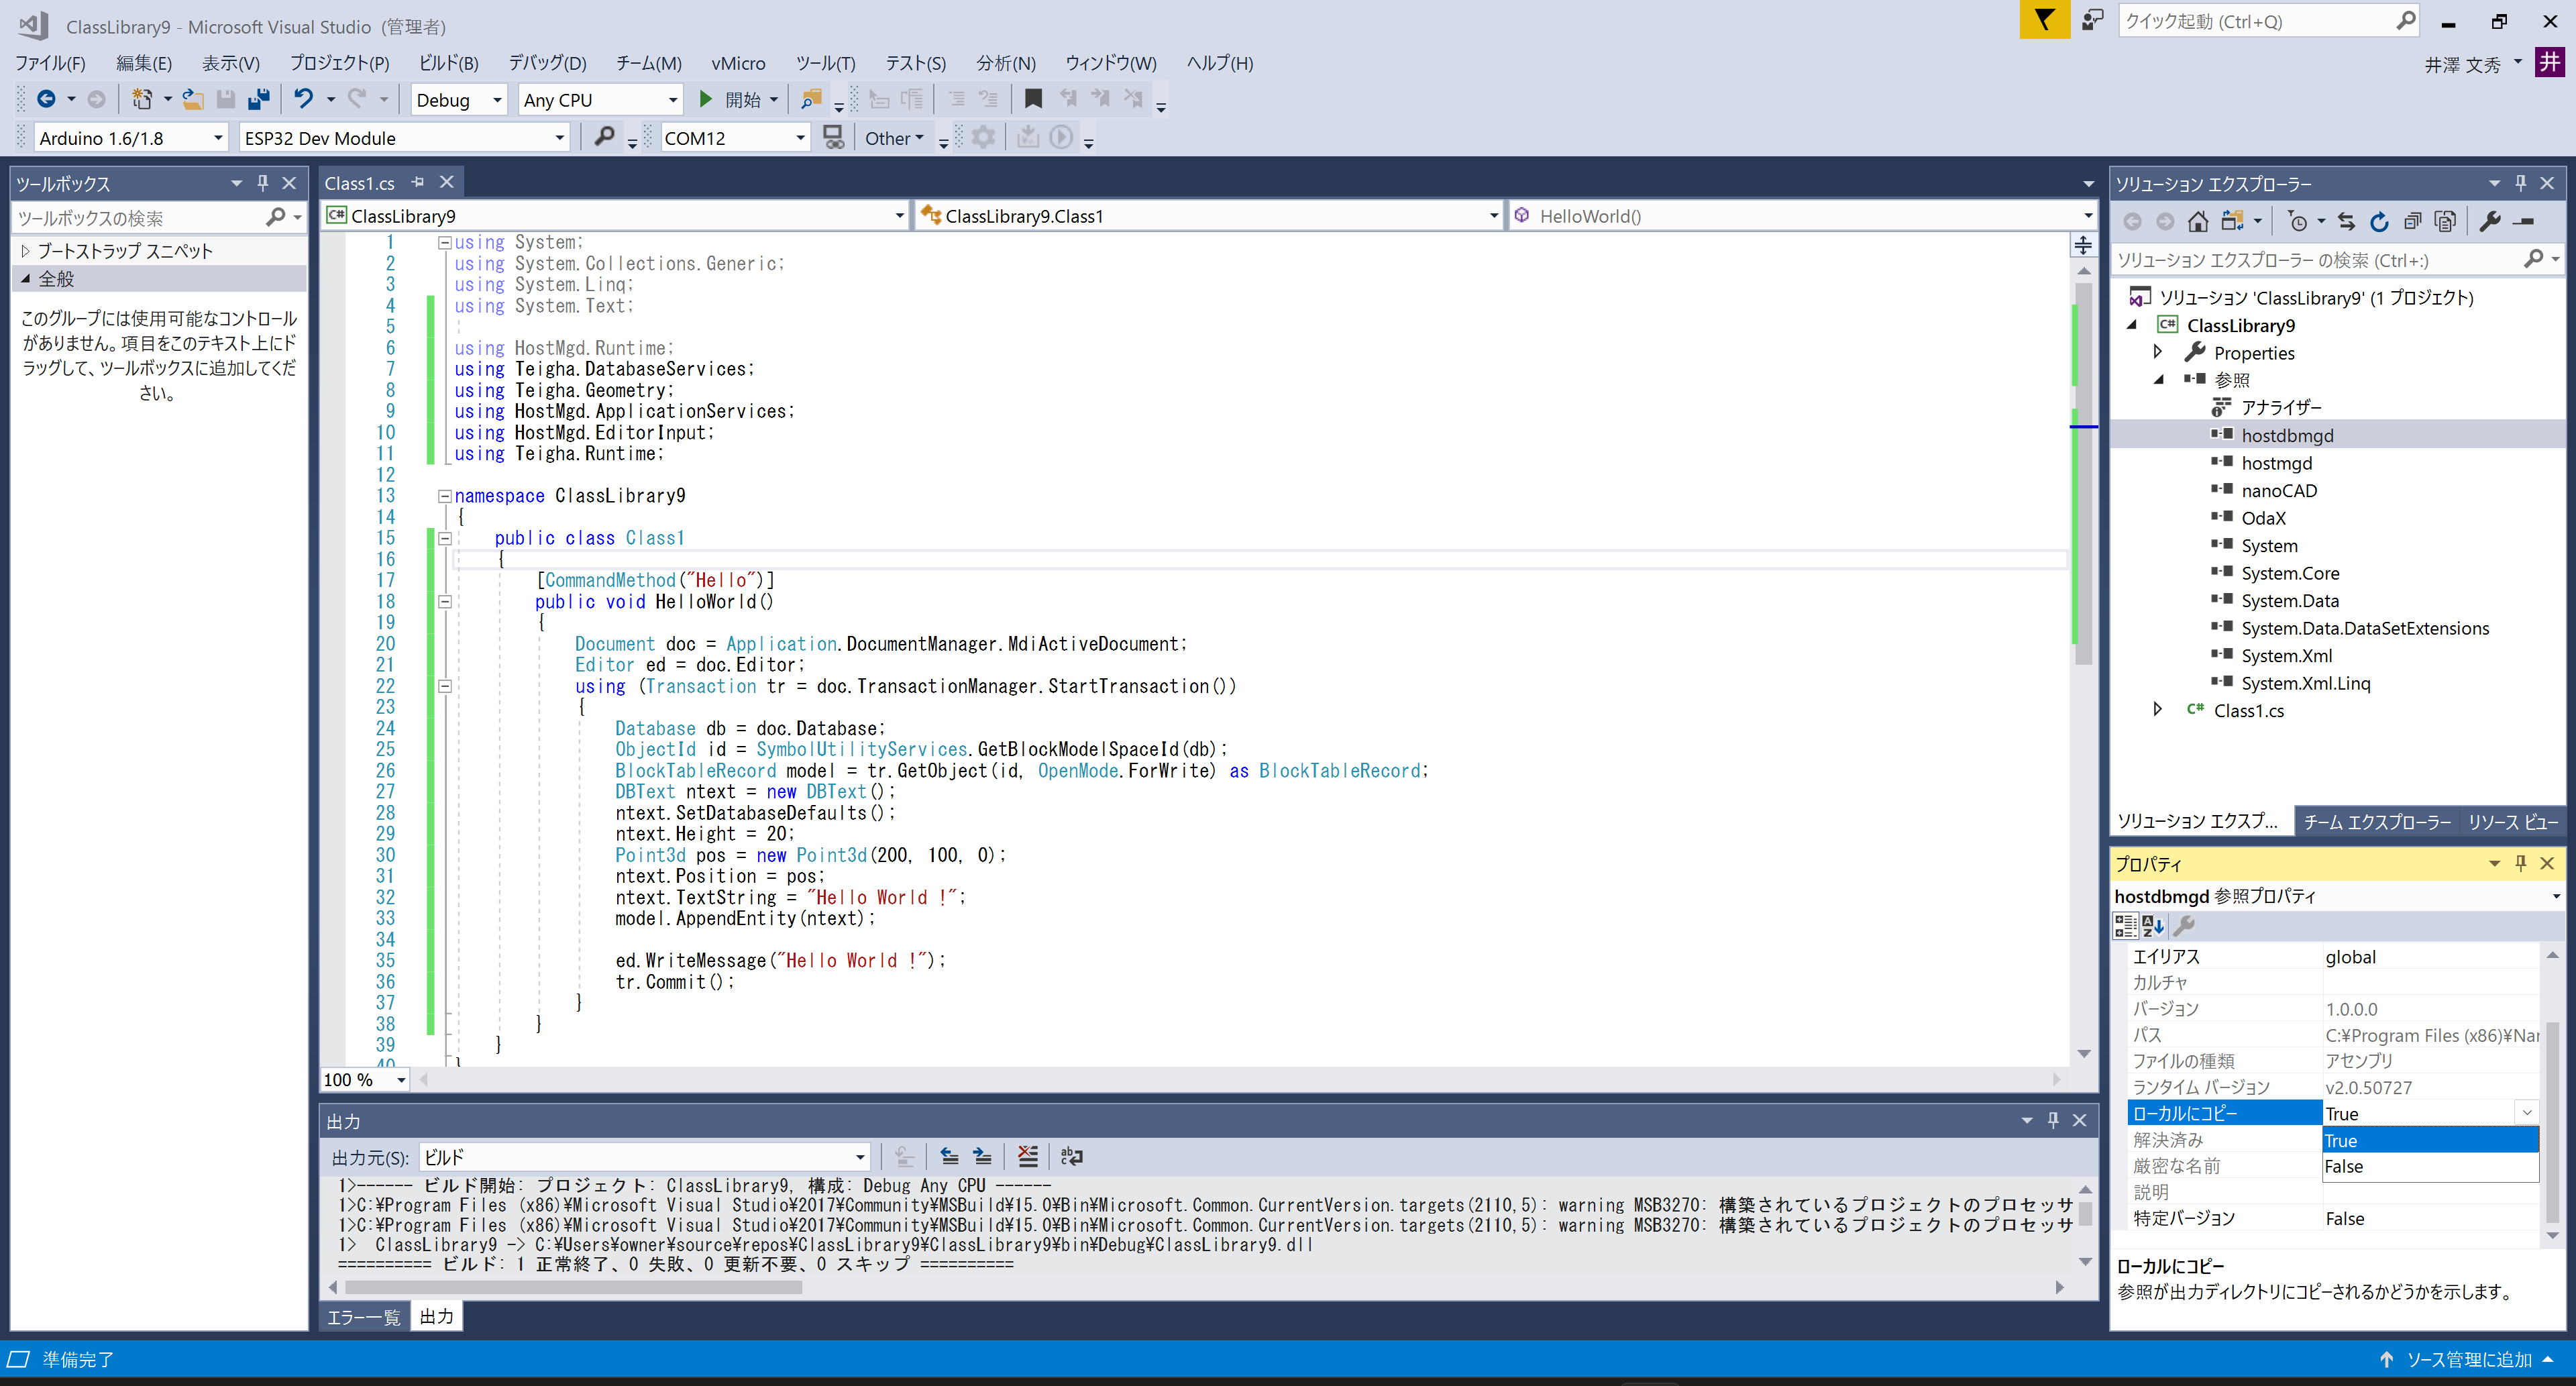Open the ビルド(B) menu
2576x1386 pixels.
[448, 63]
